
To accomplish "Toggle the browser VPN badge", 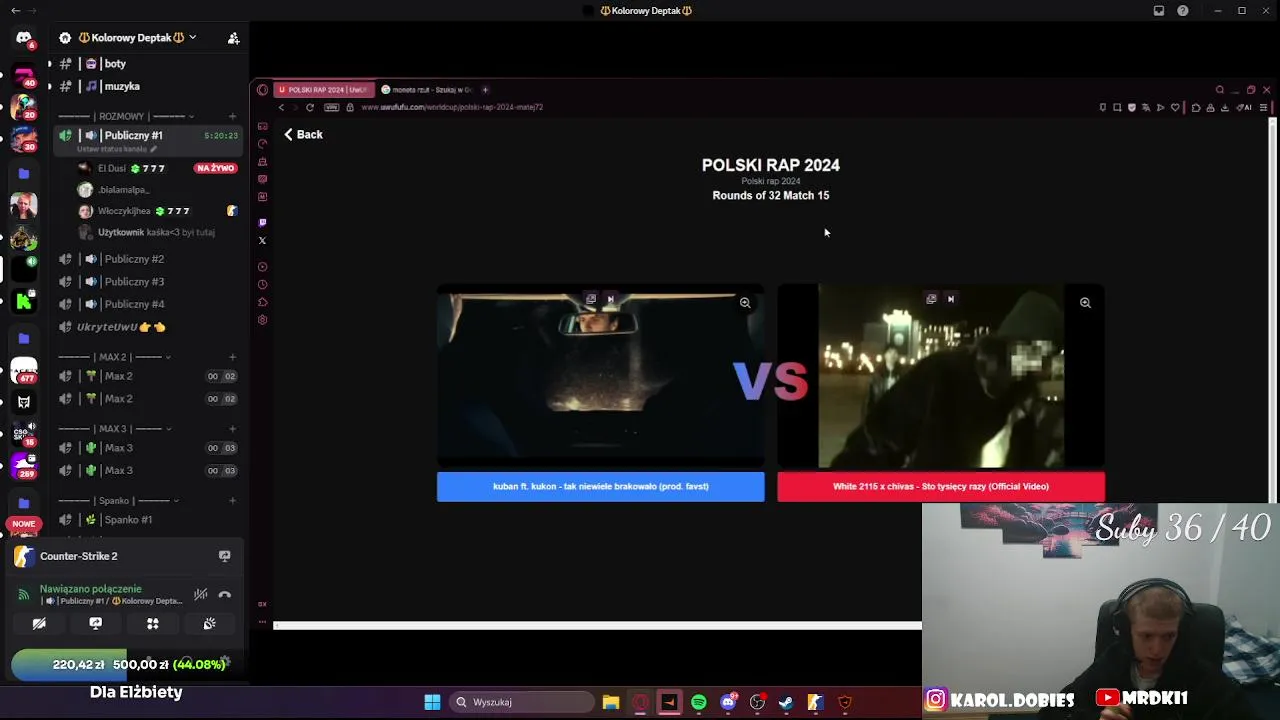I will click(331, 107).
